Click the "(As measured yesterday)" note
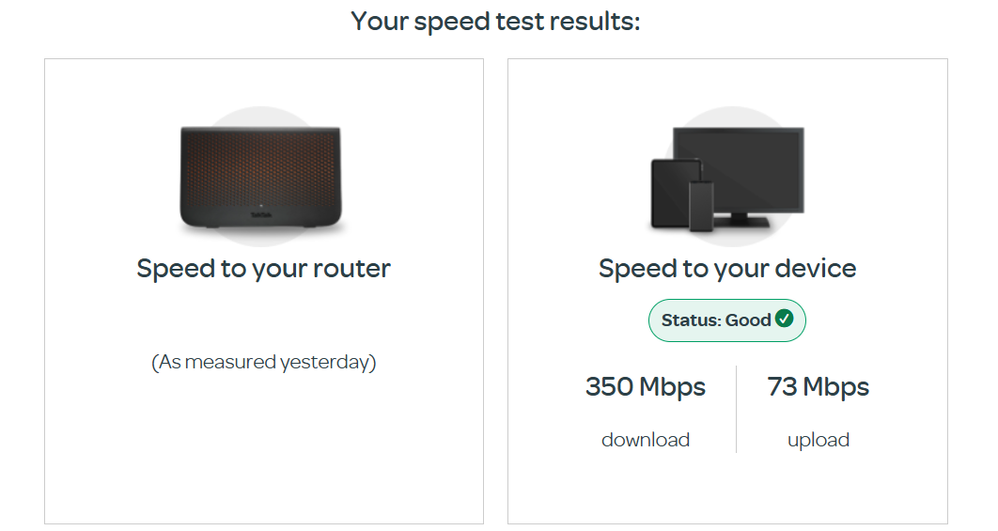The width and height of the screenshot is (998, 531). tap(264, 362)
